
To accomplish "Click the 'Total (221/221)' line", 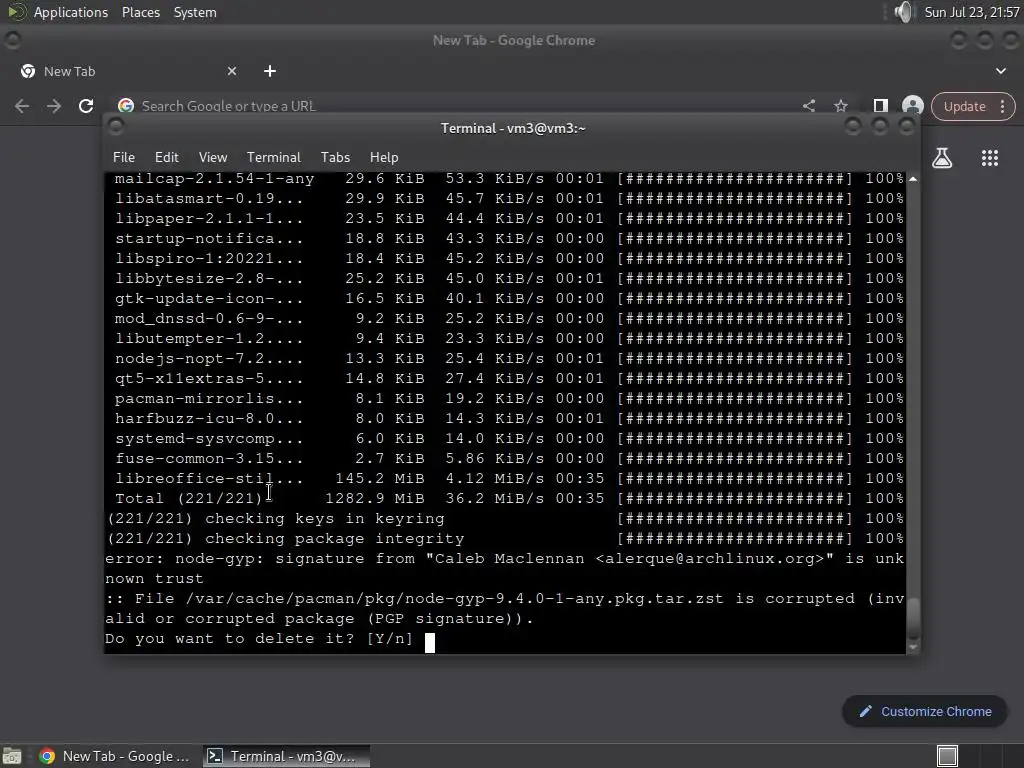I will [x=509, y=499].
